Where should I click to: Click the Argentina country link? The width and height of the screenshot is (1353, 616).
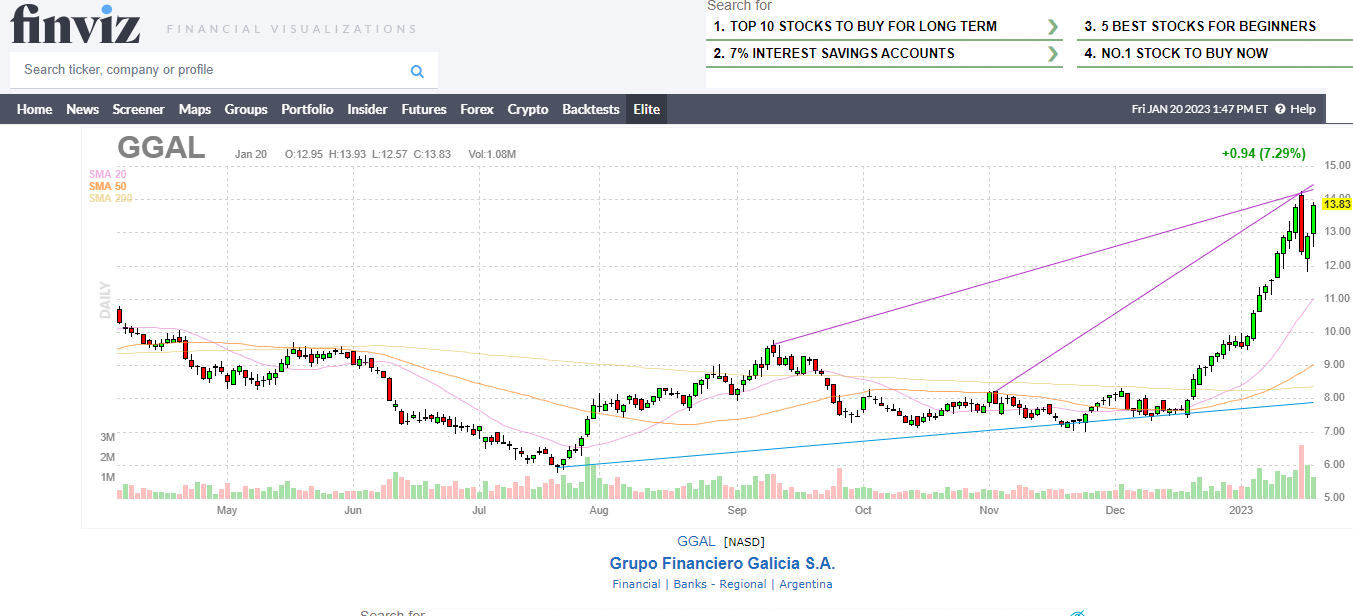(806, 584)
